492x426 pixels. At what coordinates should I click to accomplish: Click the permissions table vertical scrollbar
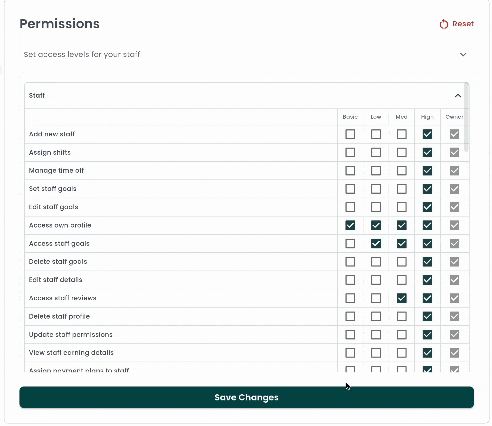[x=467, y=118]
